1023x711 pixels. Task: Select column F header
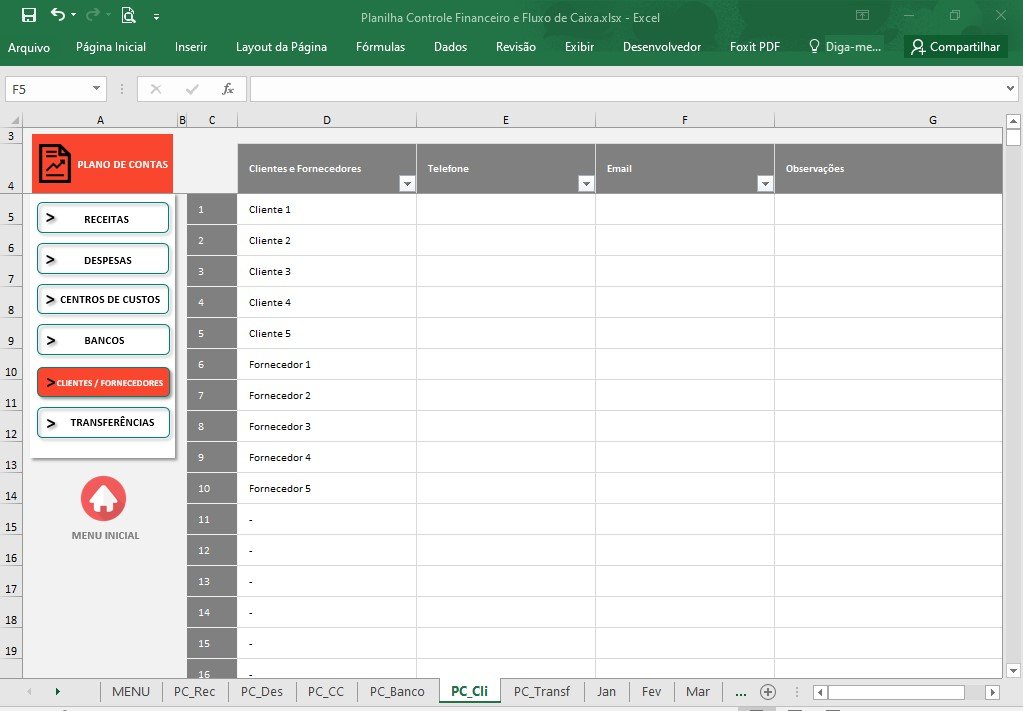point(685,120)
